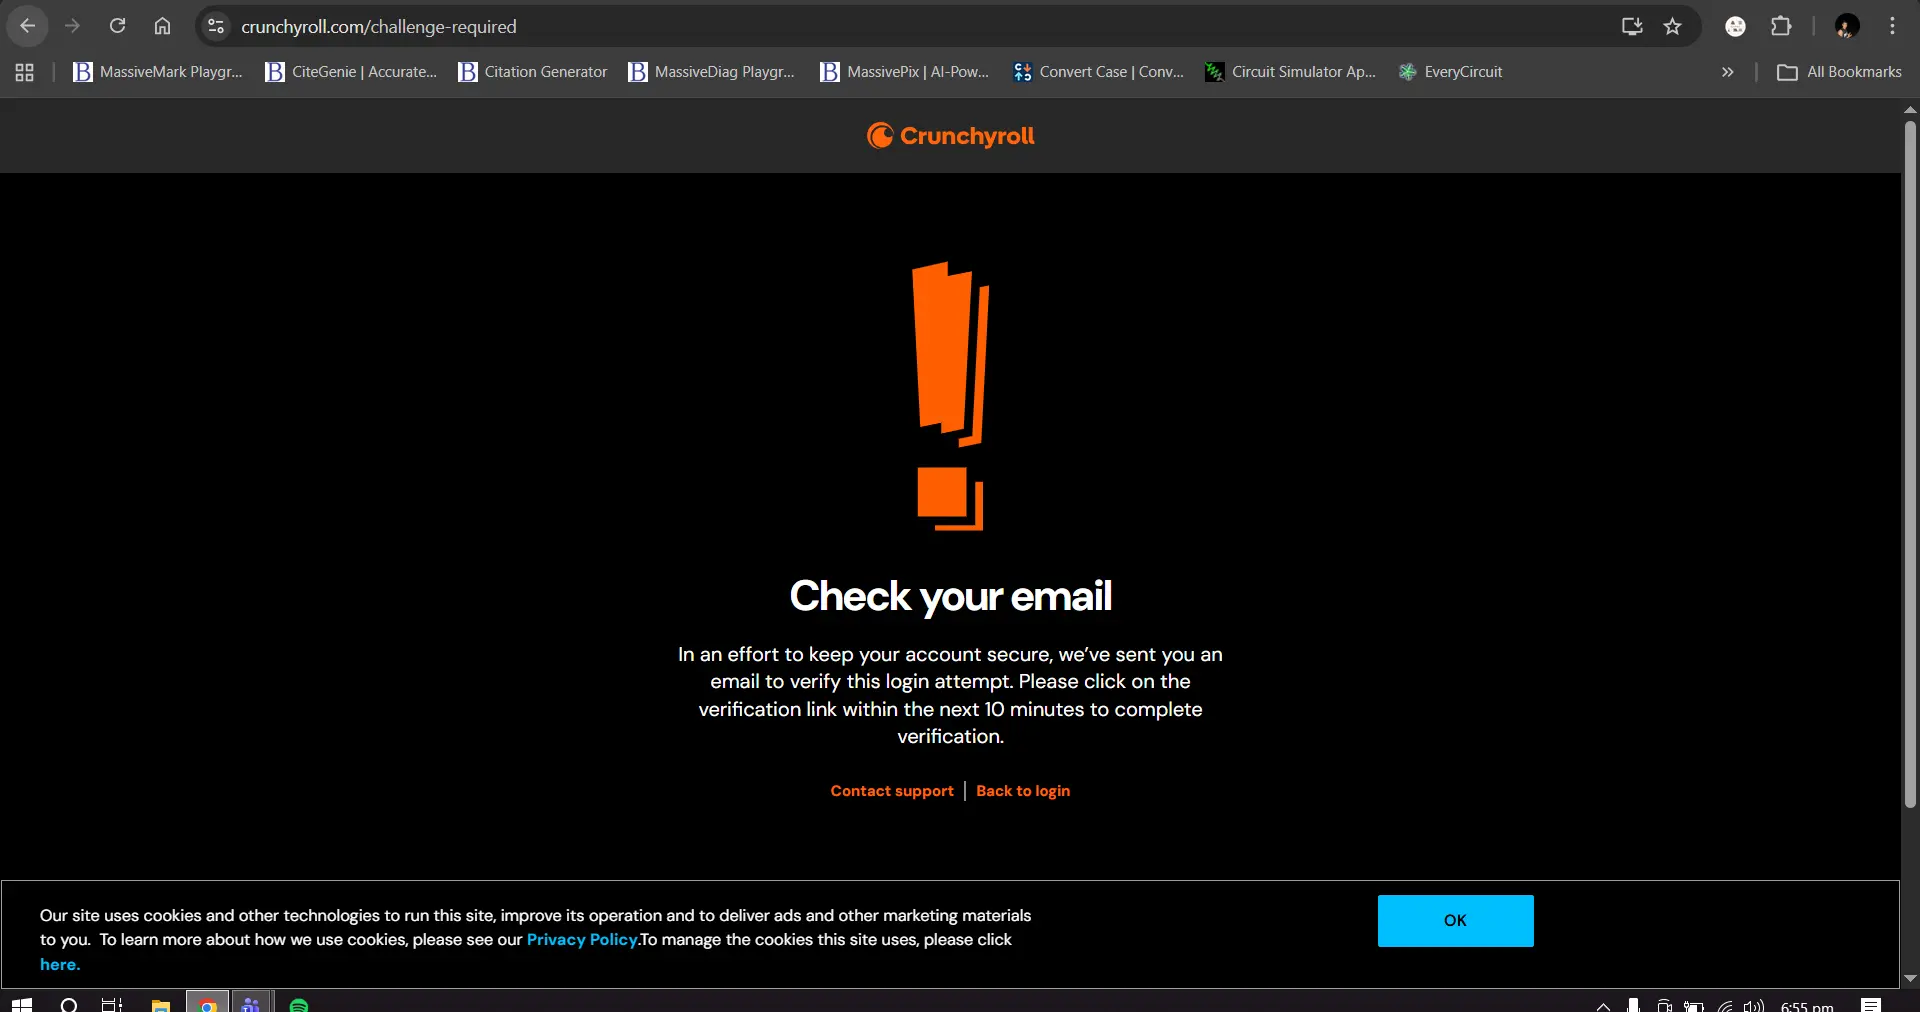The width and height of the screenshot is (1920, 1012).
Task: Click Back to login link
Action: point(1023,791)
